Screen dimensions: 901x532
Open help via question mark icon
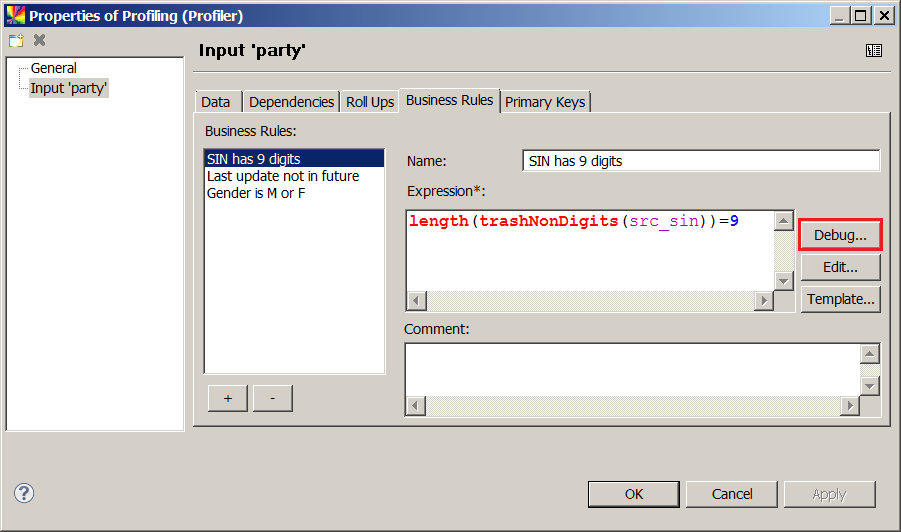[24, 493]
